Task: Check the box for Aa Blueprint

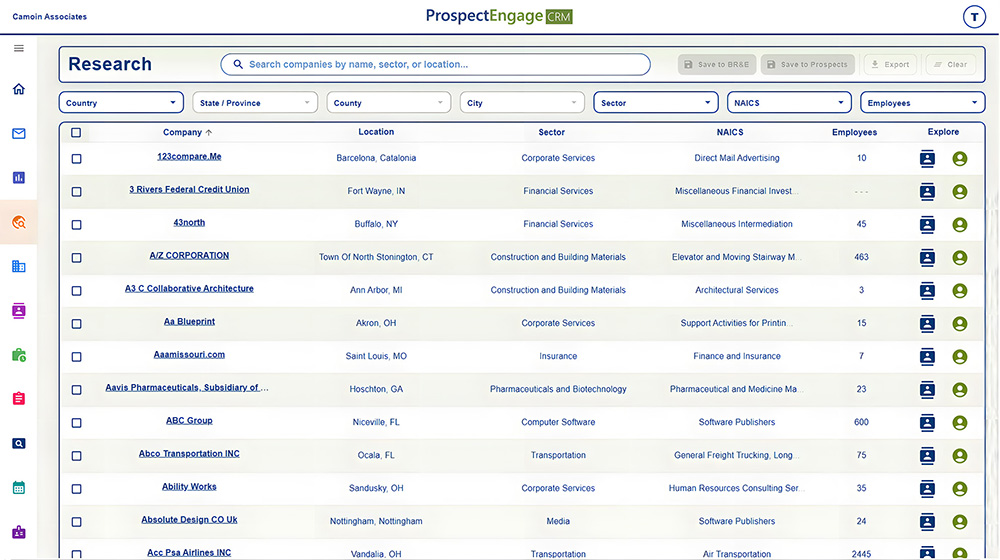Action: point(77,323)
